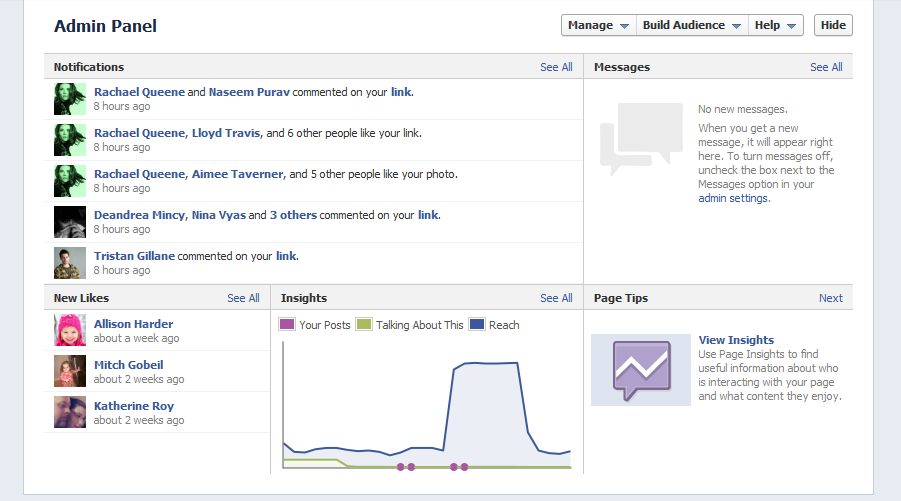
Task: Click avatar beside Aimee Taverner photo notification
Action: pyautogui.click(x=70, y=181)
